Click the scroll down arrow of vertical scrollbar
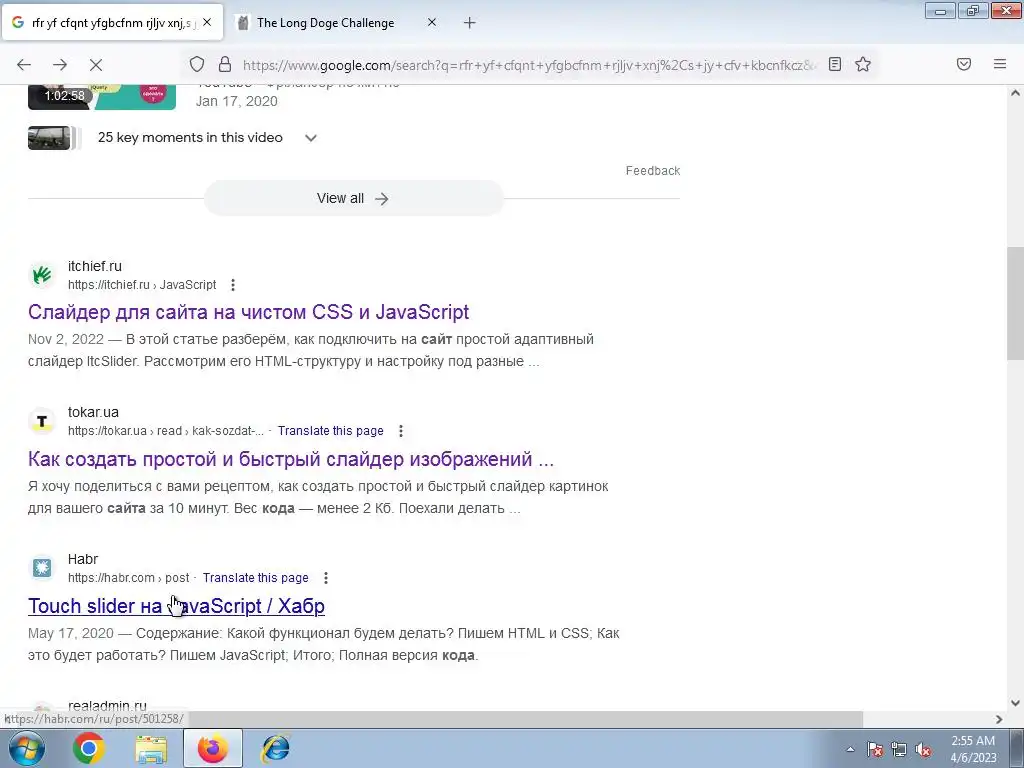1024x768 pixels. coord(1016,703)
